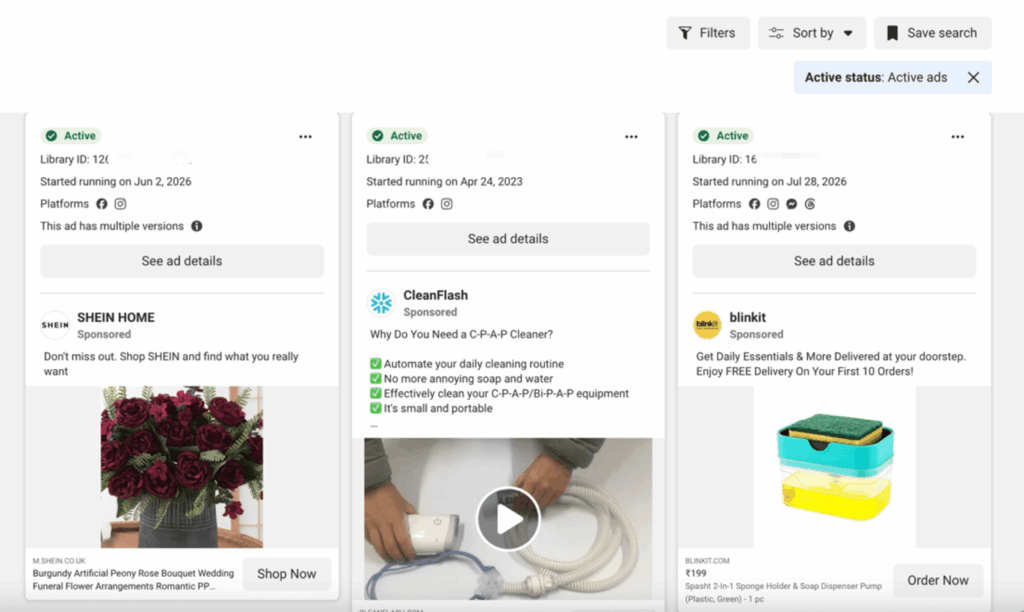1024x612 pixels.
Task: Open the Filters panel
Action: [708, 33]
